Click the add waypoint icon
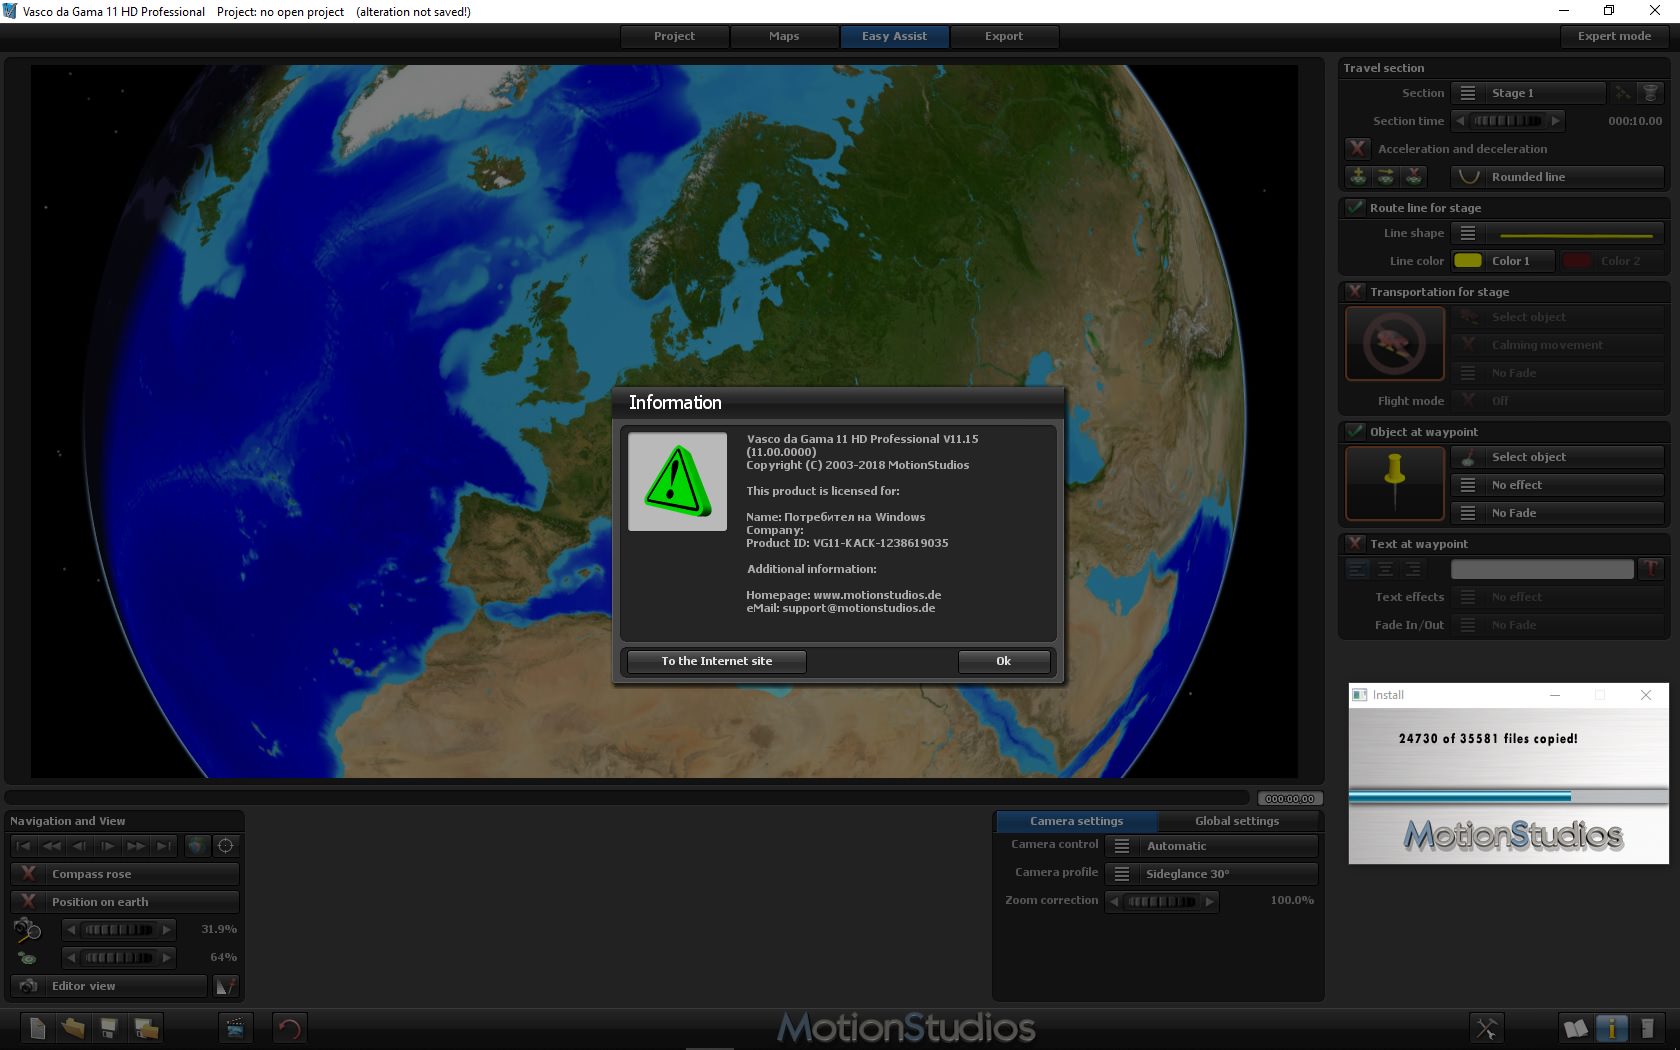Image resolution: width=1680 pixels, height=1050 pixels. point(1358,177)
